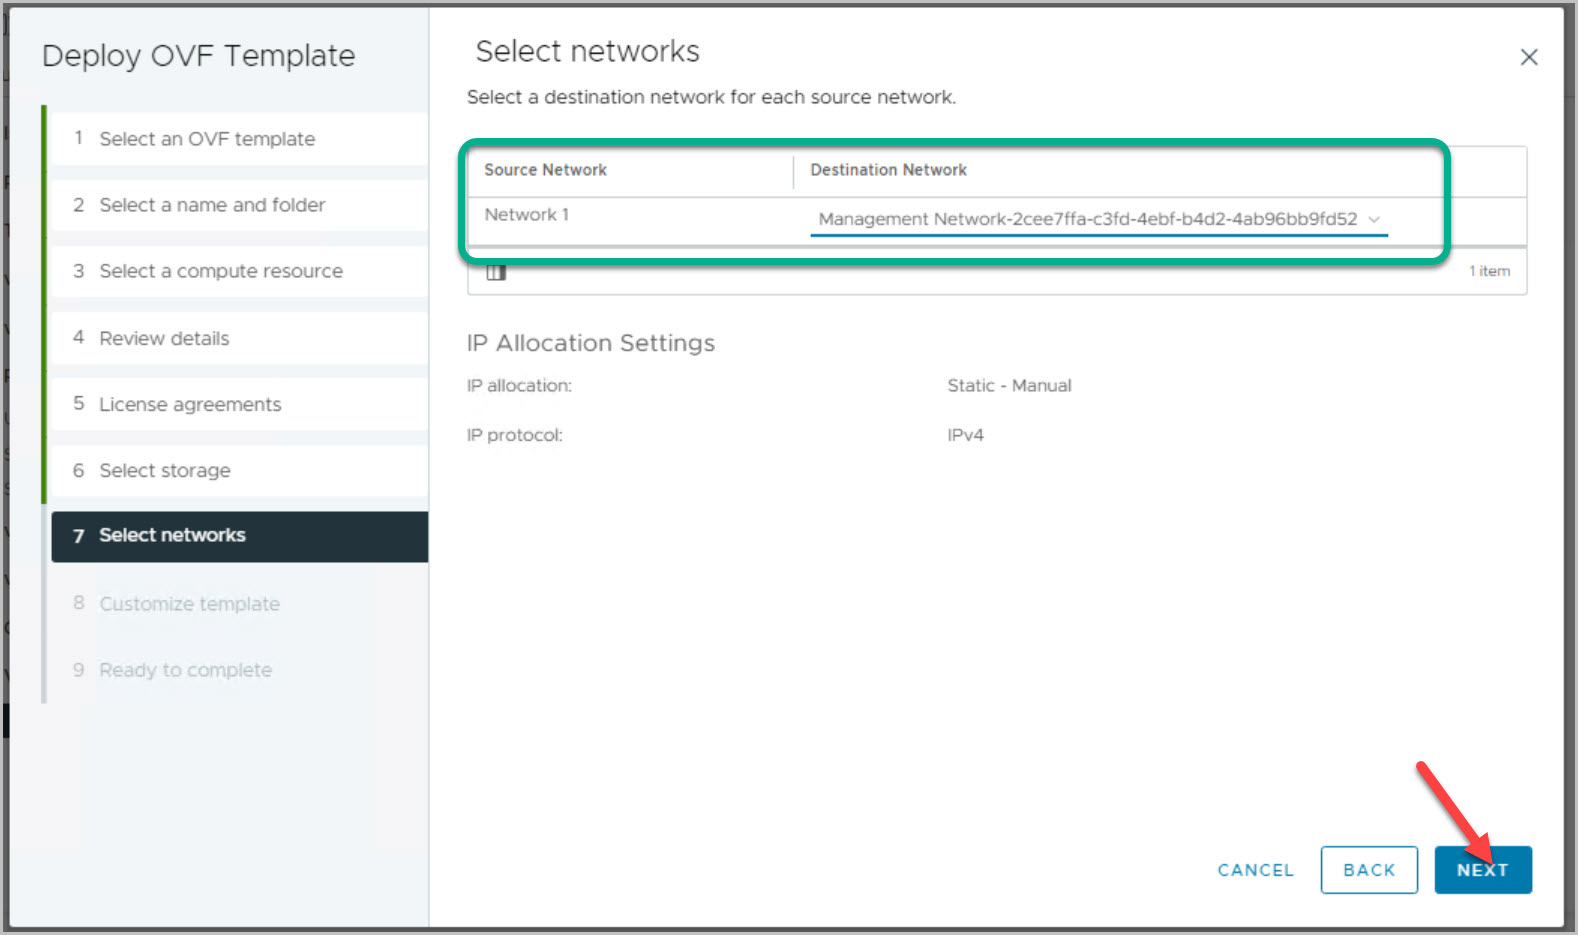This screenshot has width=1578, height=935.
Task: Navigate to step 5 License agreements
Action: (190, 404)
